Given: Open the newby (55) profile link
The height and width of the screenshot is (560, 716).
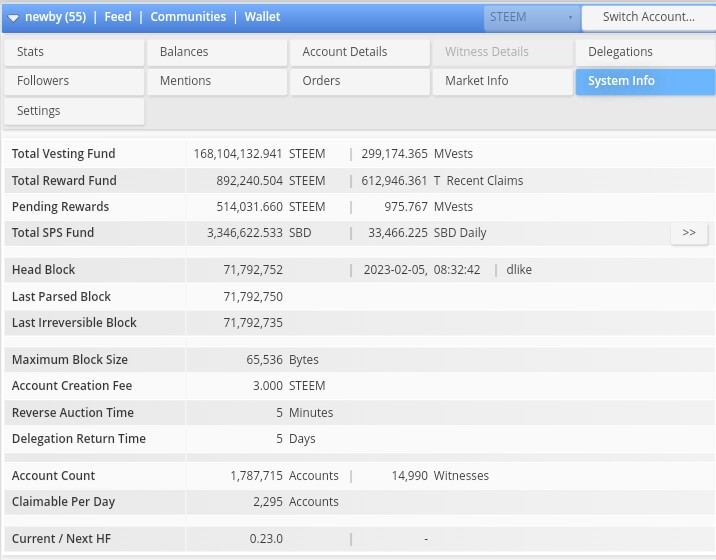Looking at the screenshot, I should pos(55,17).
